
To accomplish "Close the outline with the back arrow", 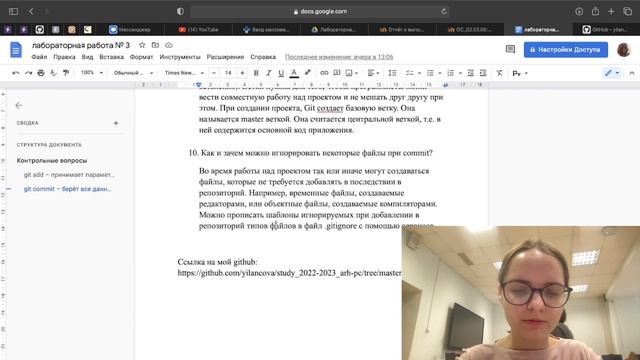I will 19,105.
